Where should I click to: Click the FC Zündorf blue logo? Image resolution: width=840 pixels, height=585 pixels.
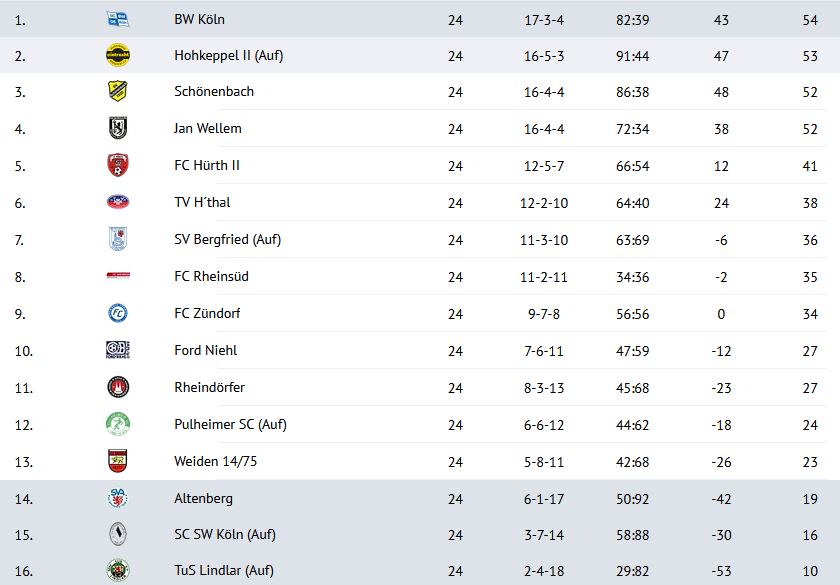(118, 313)
